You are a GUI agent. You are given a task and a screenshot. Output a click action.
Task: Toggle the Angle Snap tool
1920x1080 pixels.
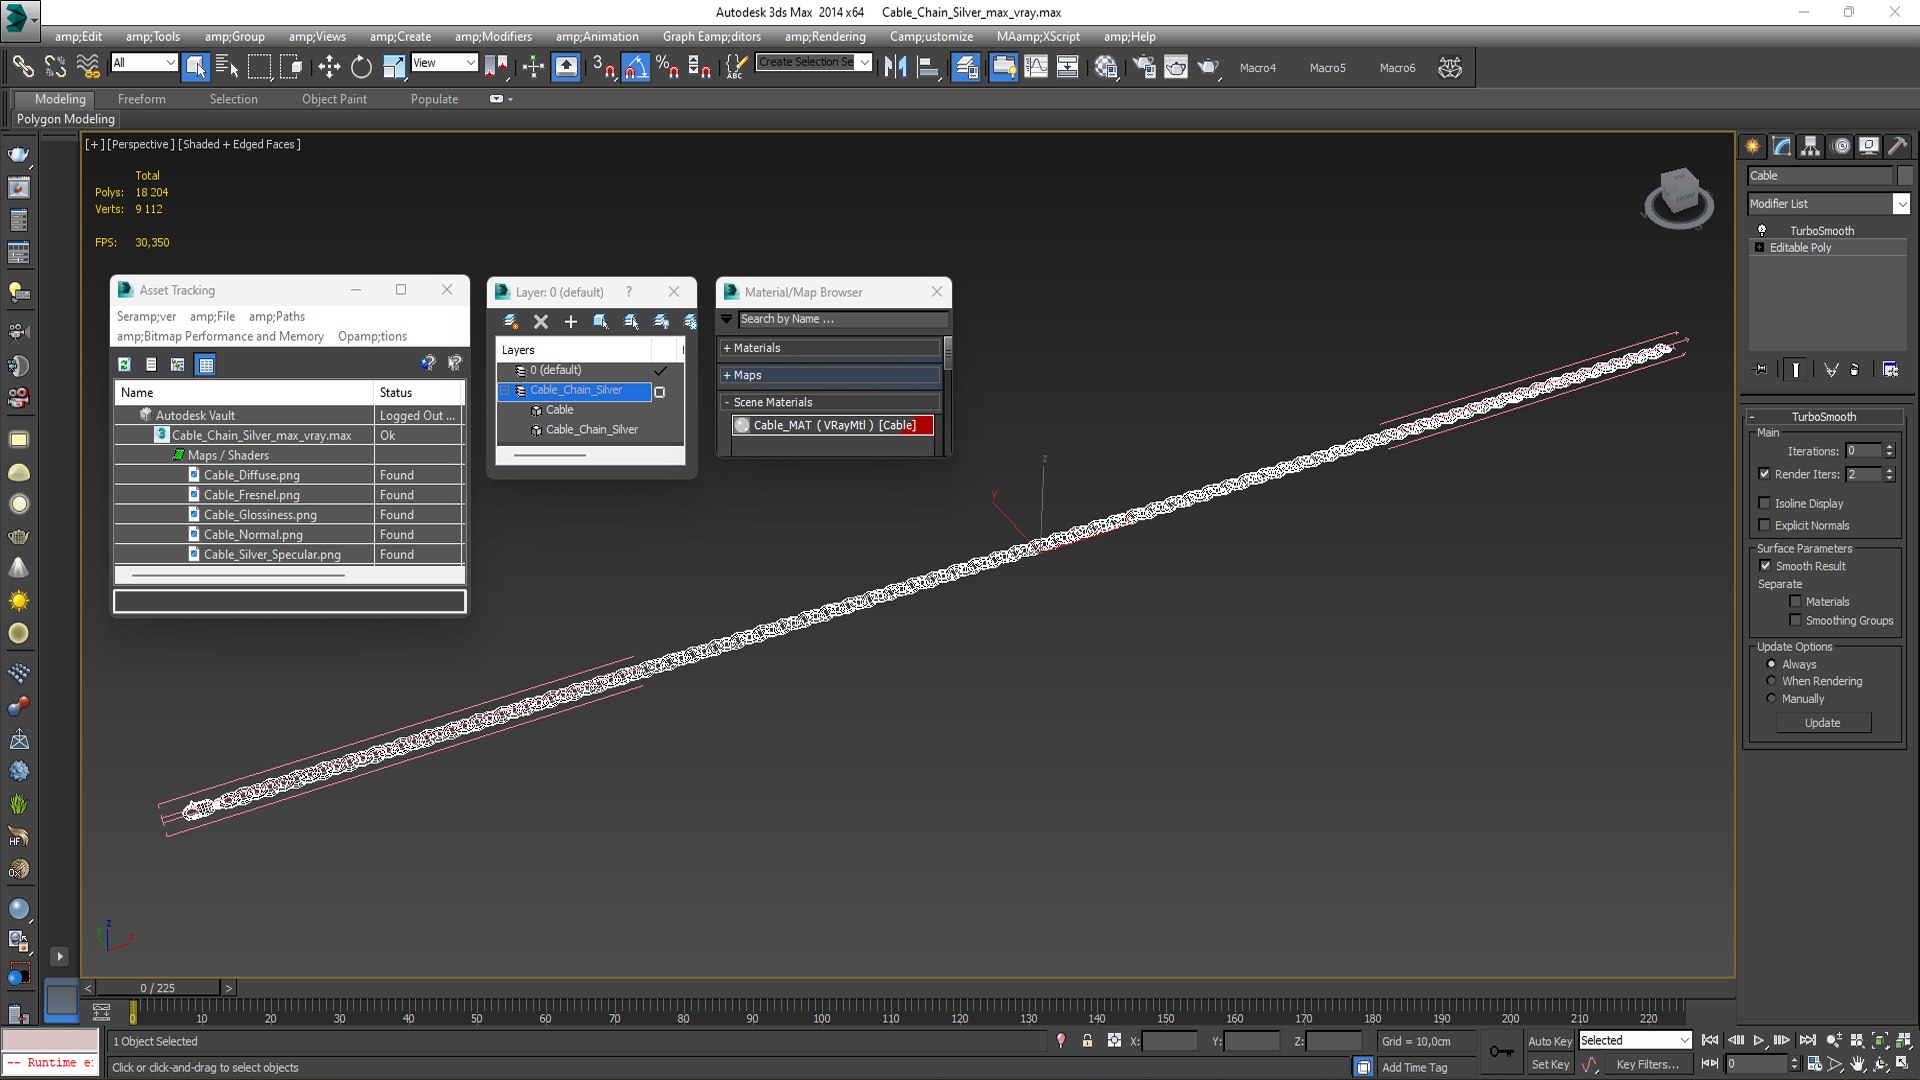pyautogui.click(x=635, y=67)
